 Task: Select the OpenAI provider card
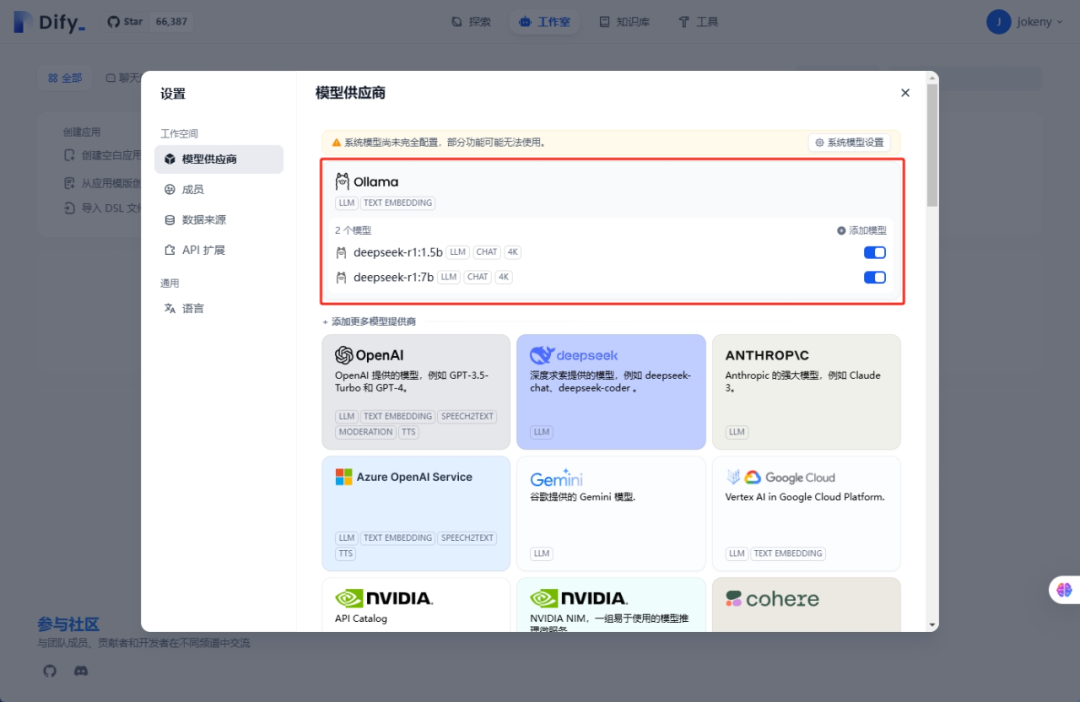pos(416,392)
